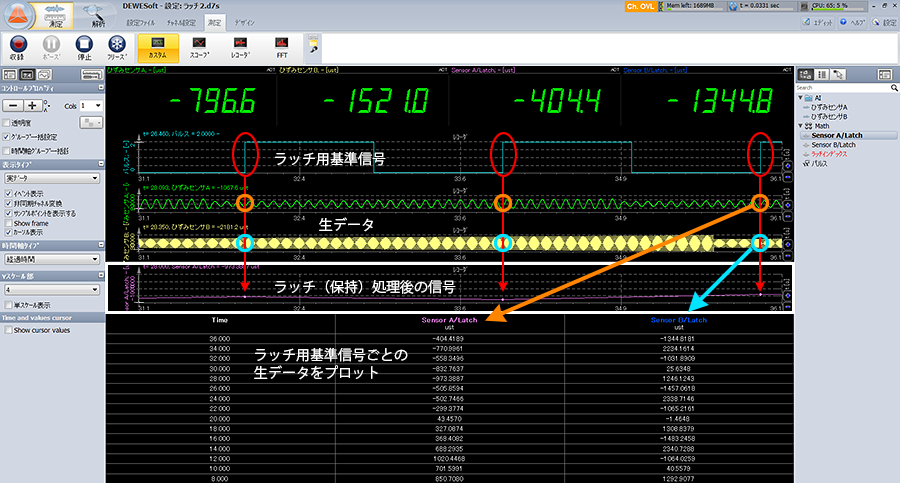The image size is (900, 483).
Task: Select third waveform display-mode icon in left panel
Action: point(44,75)
